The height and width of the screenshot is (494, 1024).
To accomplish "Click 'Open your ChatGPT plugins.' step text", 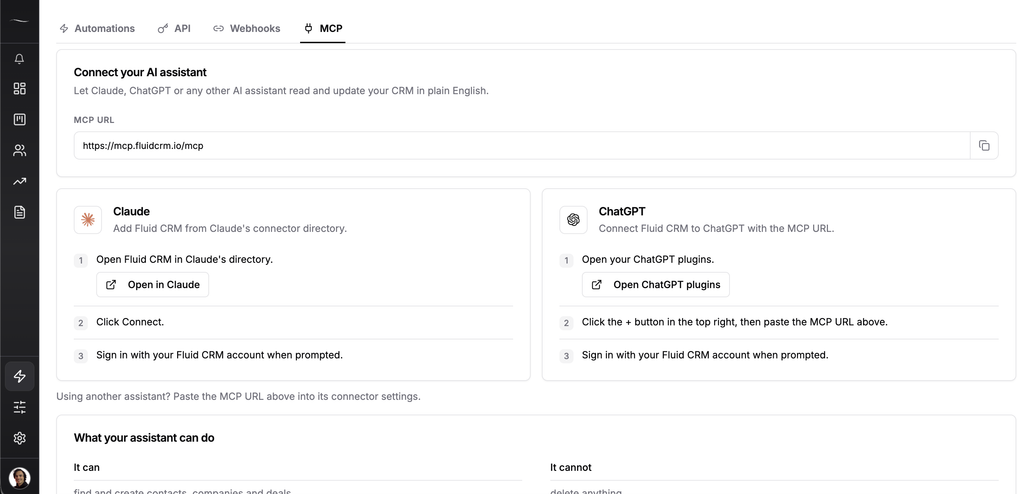I will (x=648, y=259).
